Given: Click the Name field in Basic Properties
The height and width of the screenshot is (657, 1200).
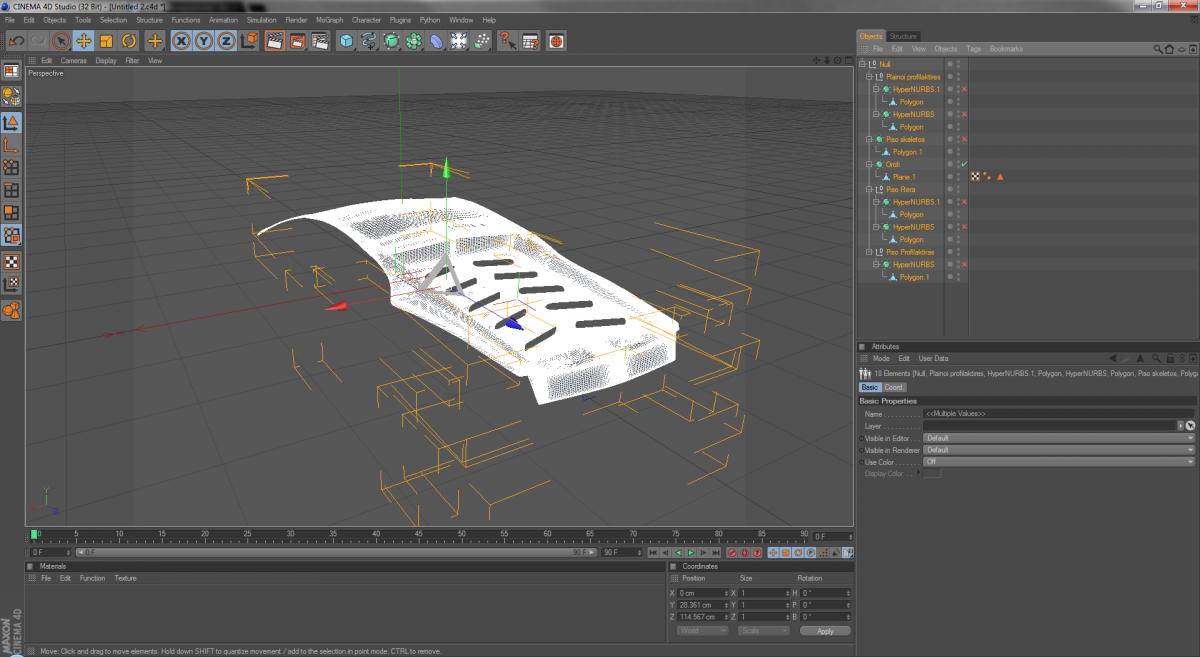Looking at the screenshot, I should (x=1059, y=413).
